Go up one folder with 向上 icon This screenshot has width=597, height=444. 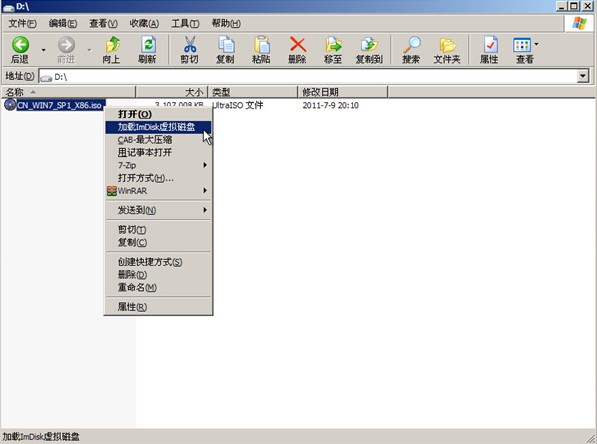point(112,45)
